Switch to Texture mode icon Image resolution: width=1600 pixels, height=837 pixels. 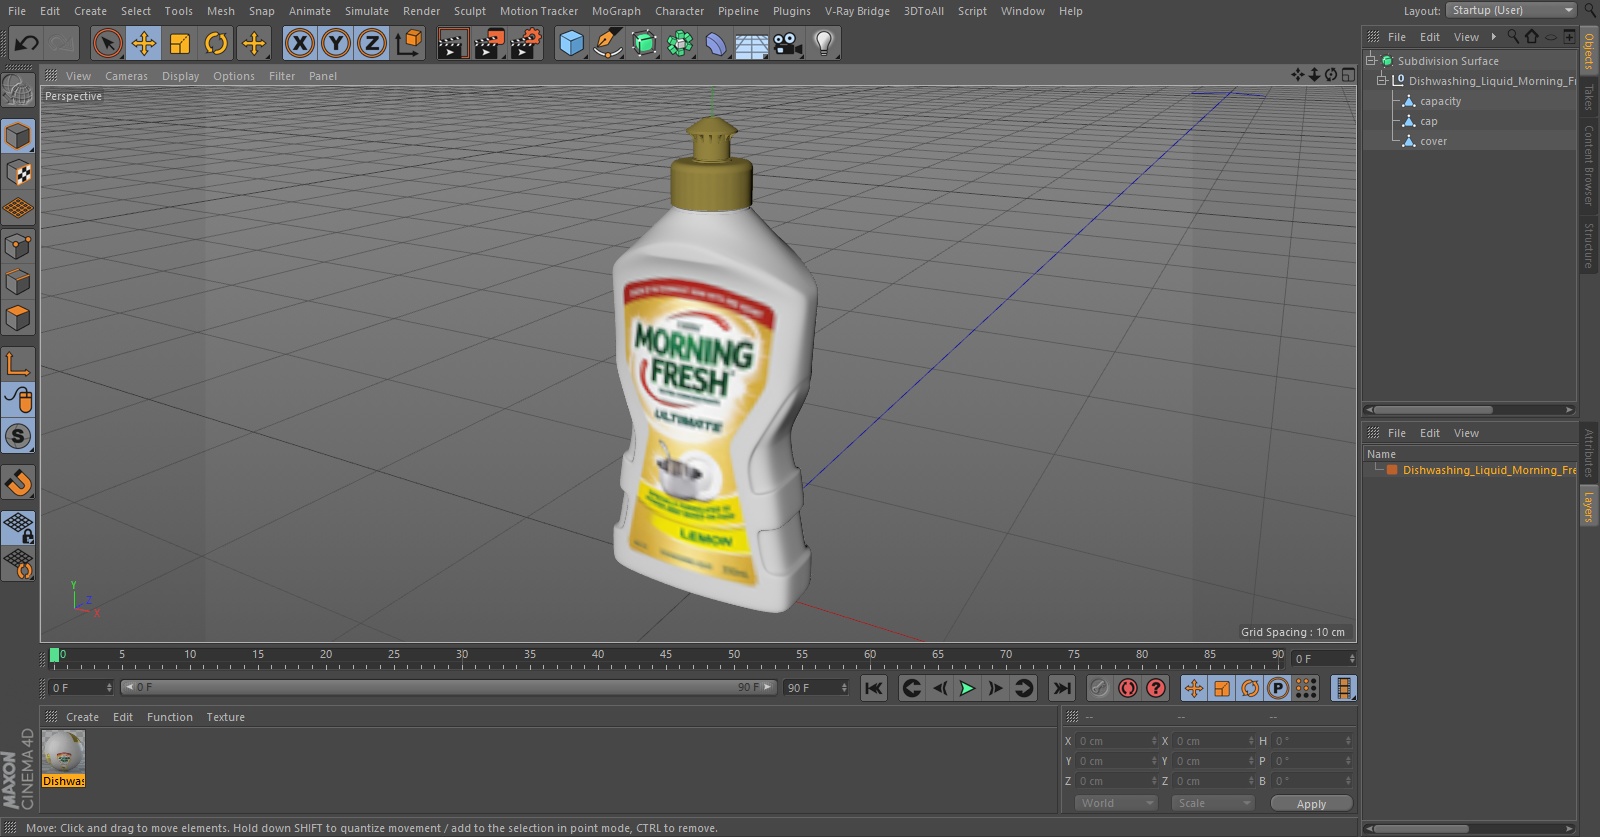(18, 173)
